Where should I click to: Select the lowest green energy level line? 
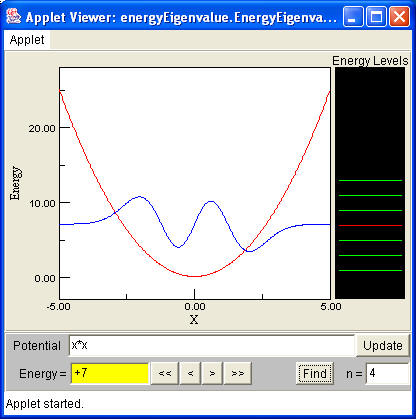point(370,270)
